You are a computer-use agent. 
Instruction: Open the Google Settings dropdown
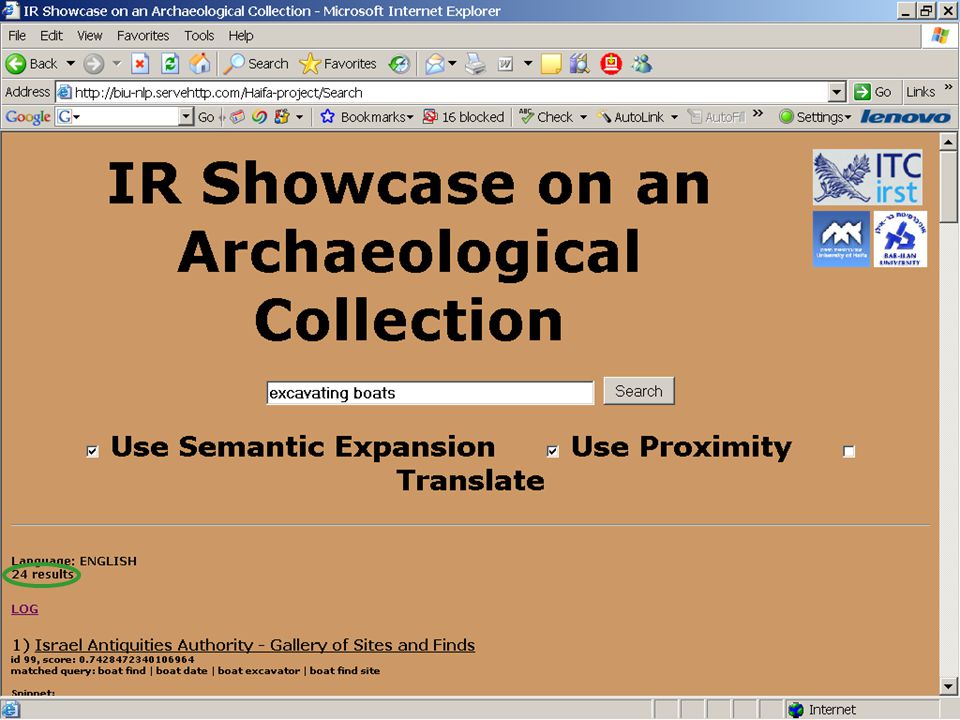click(x=848, y=118)
